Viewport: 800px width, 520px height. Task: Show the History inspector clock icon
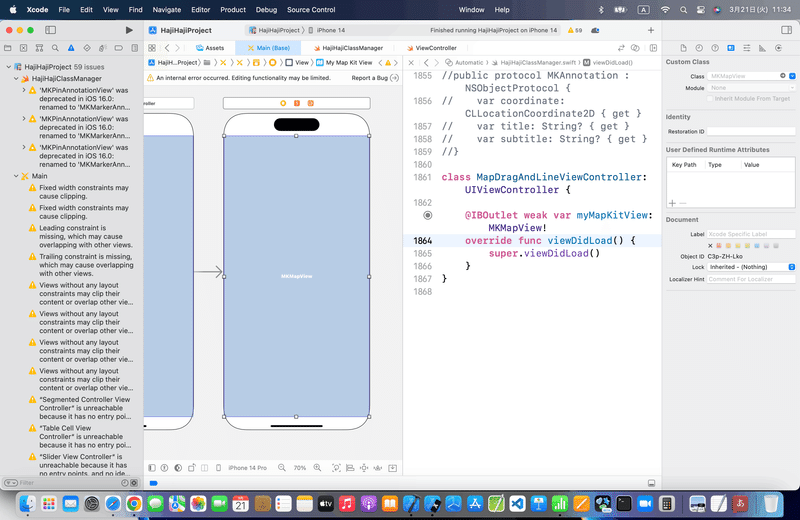[x=699, y=48]
